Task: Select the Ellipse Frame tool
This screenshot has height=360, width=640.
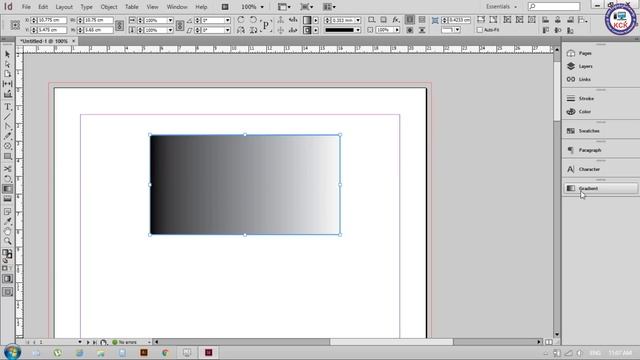Action: pos(7,146)
